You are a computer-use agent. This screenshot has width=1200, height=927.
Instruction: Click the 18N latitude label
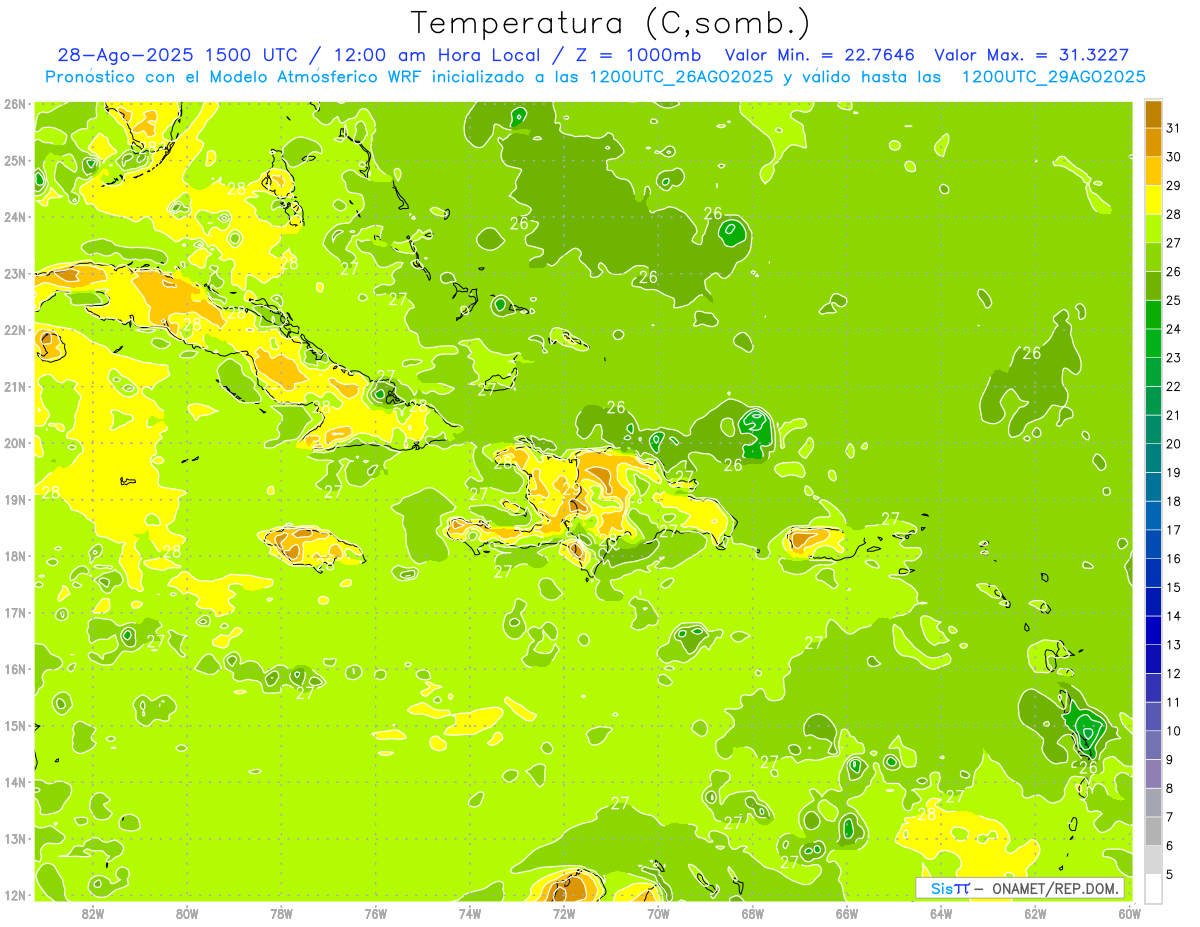coord(15,555)
